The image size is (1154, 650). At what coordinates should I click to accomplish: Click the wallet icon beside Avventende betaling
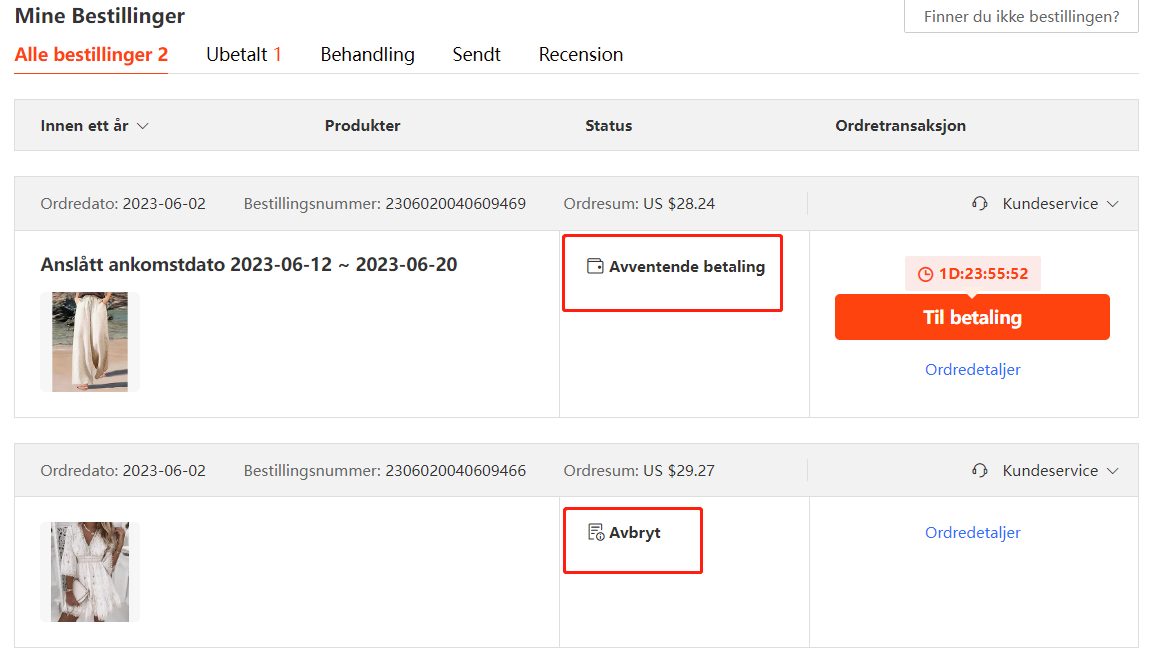[x=595, y=266]
